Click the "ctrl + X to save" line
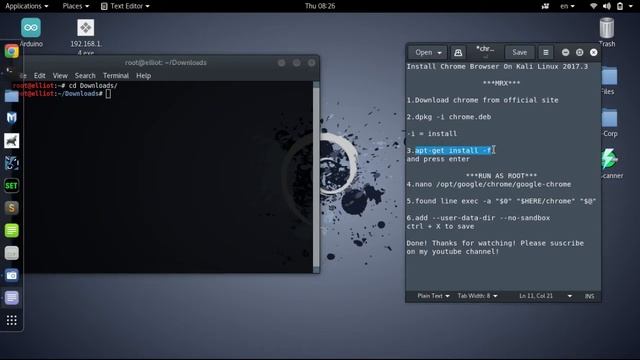 point(440,227)
